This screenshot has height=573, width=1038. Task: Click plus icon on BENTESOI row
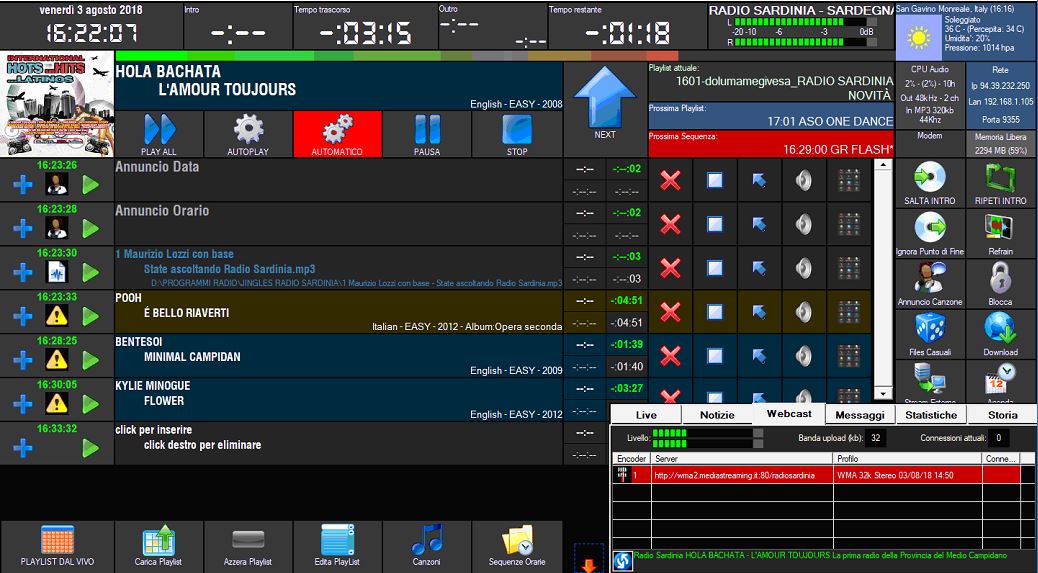click(23, 360)
